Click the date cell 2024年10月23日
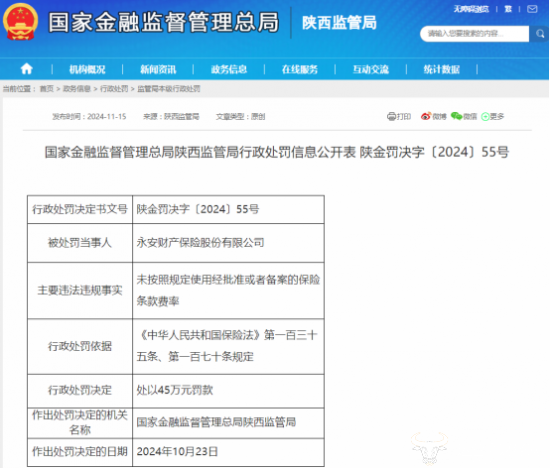The width and height of the screenshot is (550, 468). 228,452
